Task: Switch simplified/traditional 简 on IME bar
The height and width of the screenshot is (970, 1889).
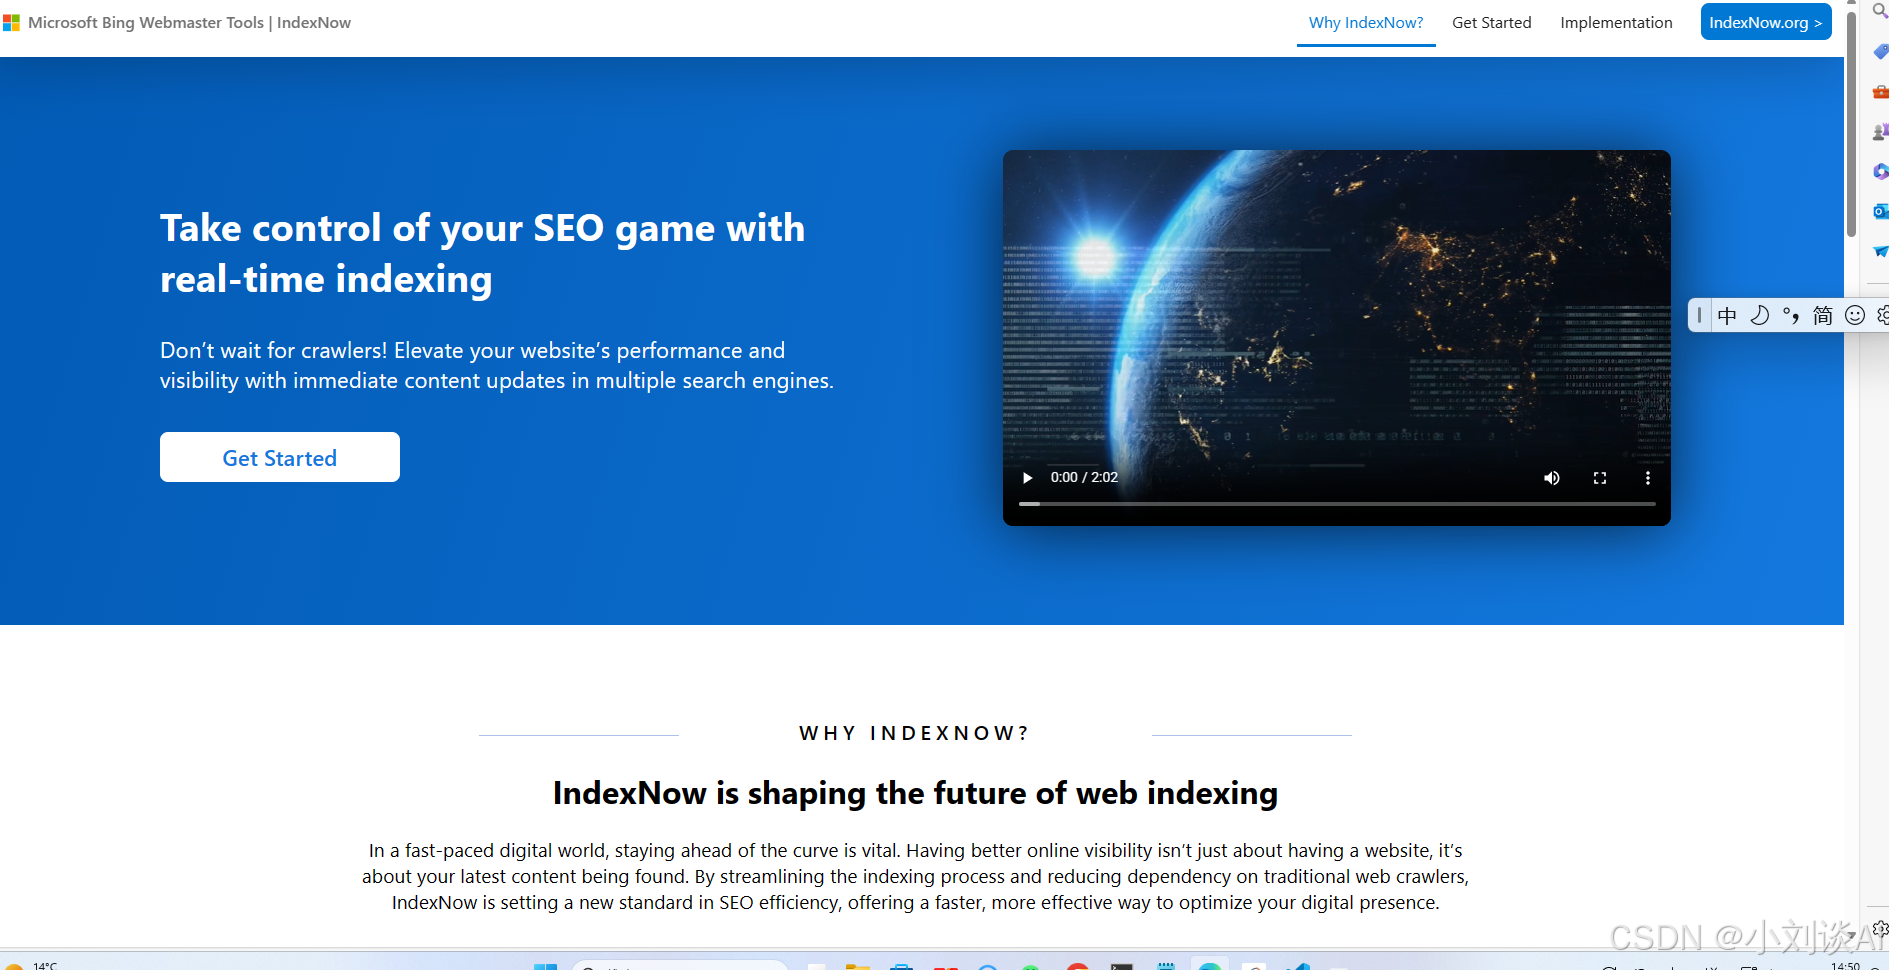Action: (x=1823, y=316)
